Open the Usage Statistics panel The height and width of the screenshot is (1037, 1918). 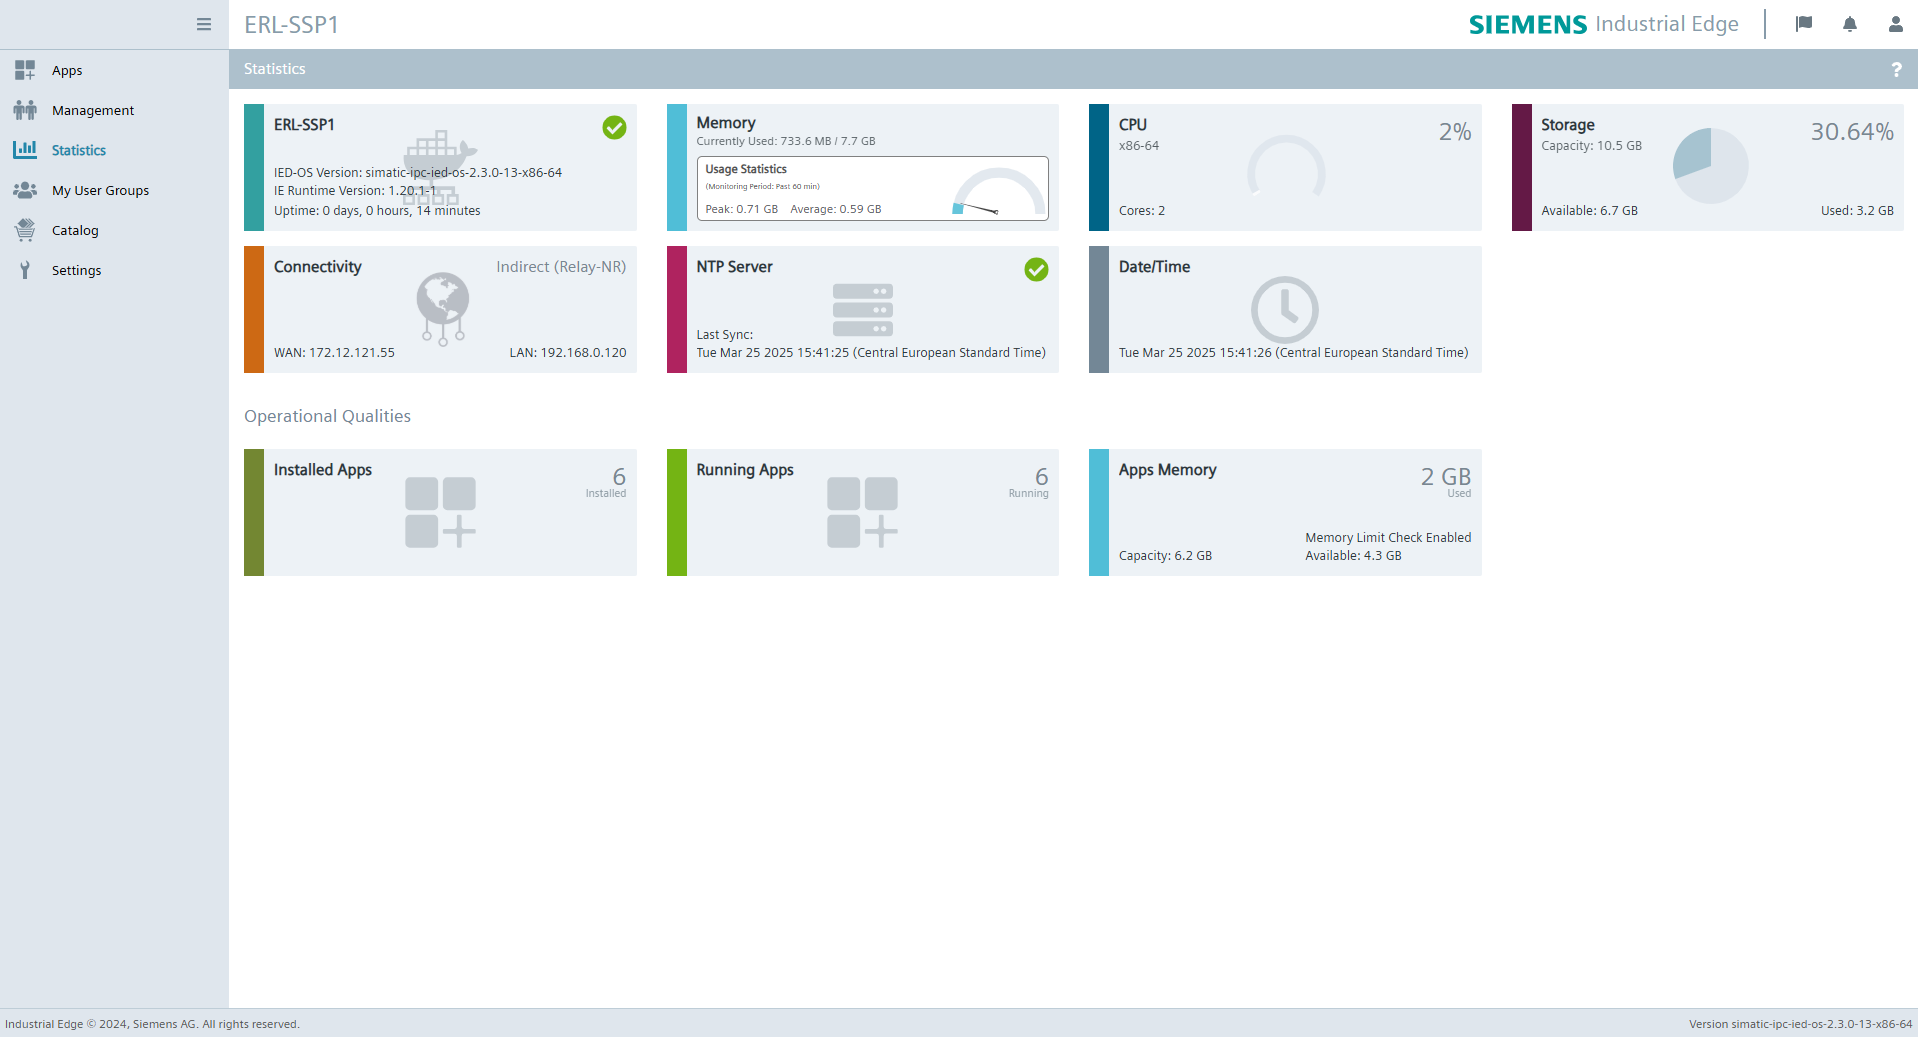[x=872, y=188]
